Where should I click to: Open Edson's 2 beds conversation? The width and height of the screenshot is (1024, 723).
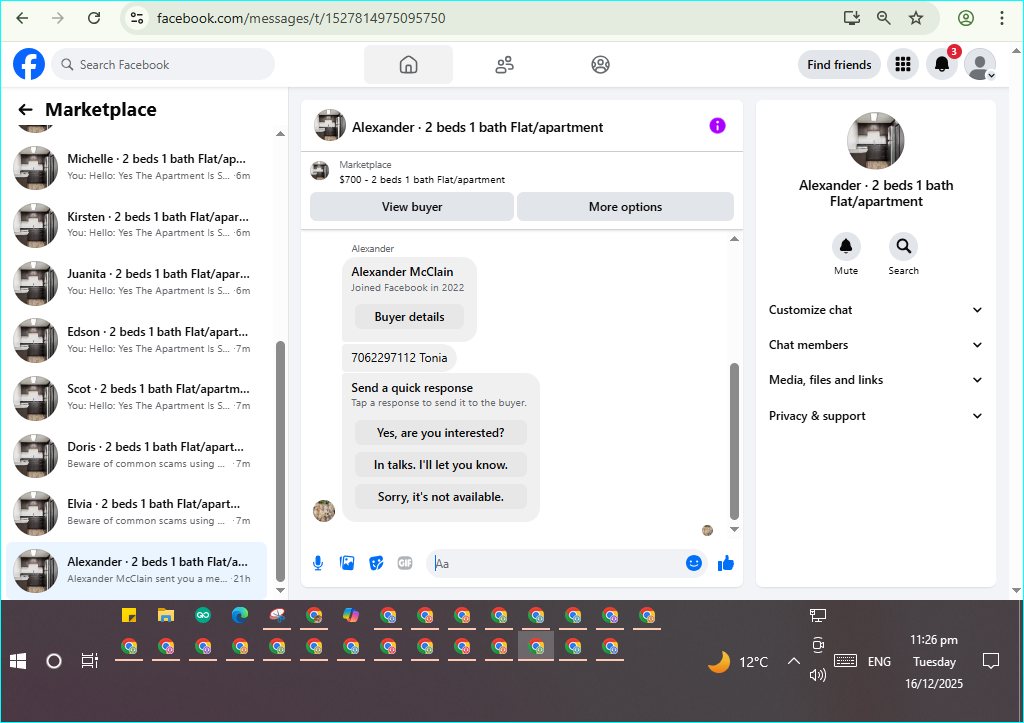(x=137, y=340)
